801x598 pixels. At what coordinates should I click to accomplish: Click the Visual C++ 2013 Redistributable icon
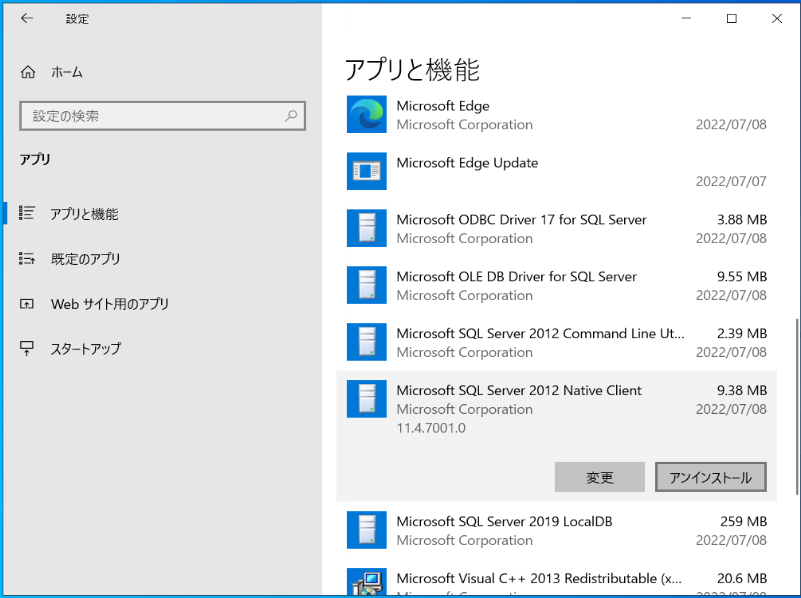click(x=366, y=582)
